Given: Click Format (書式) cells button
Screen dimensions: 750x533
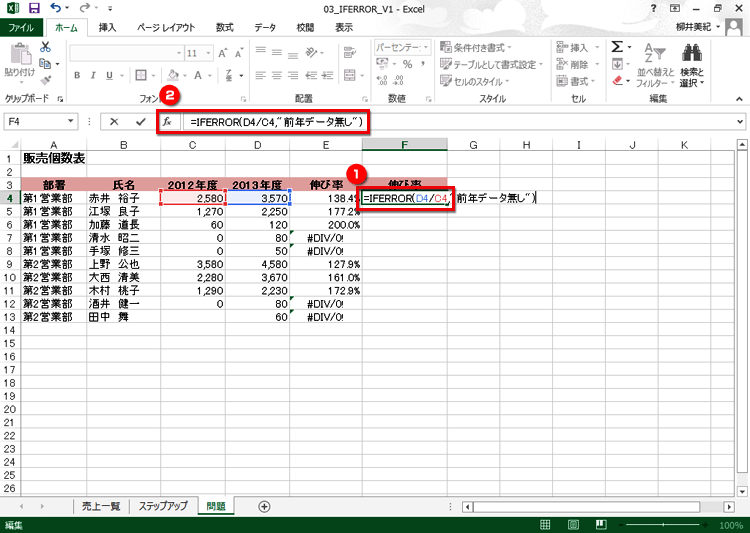Looking at the screenshot, I should 575,81.
